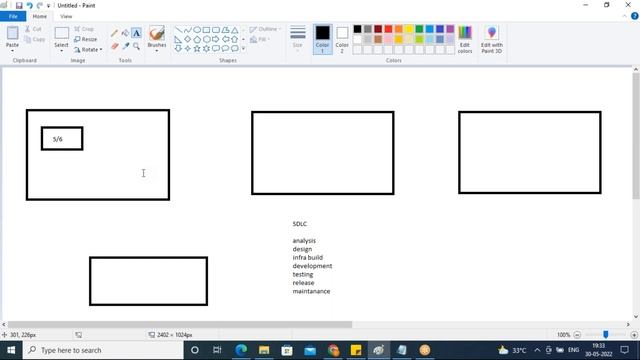This screenshot has height=360, width=640.
Task: Choose the yellow color swatch
Action: click(409, 29)
